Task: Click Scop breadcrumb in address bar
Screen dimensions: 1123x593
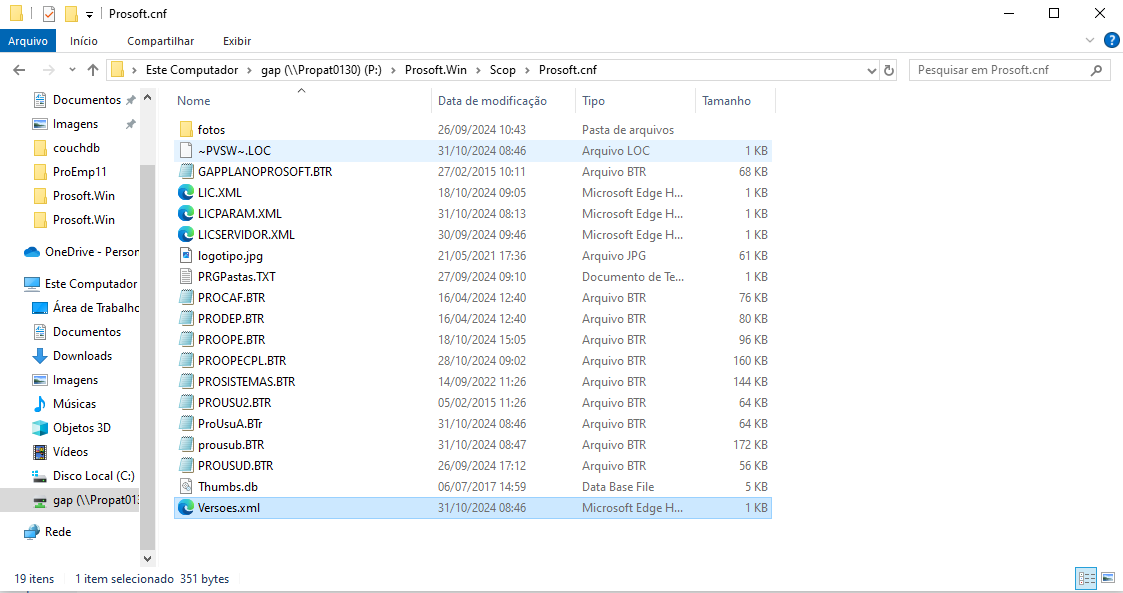Action: tap(503, 70)
